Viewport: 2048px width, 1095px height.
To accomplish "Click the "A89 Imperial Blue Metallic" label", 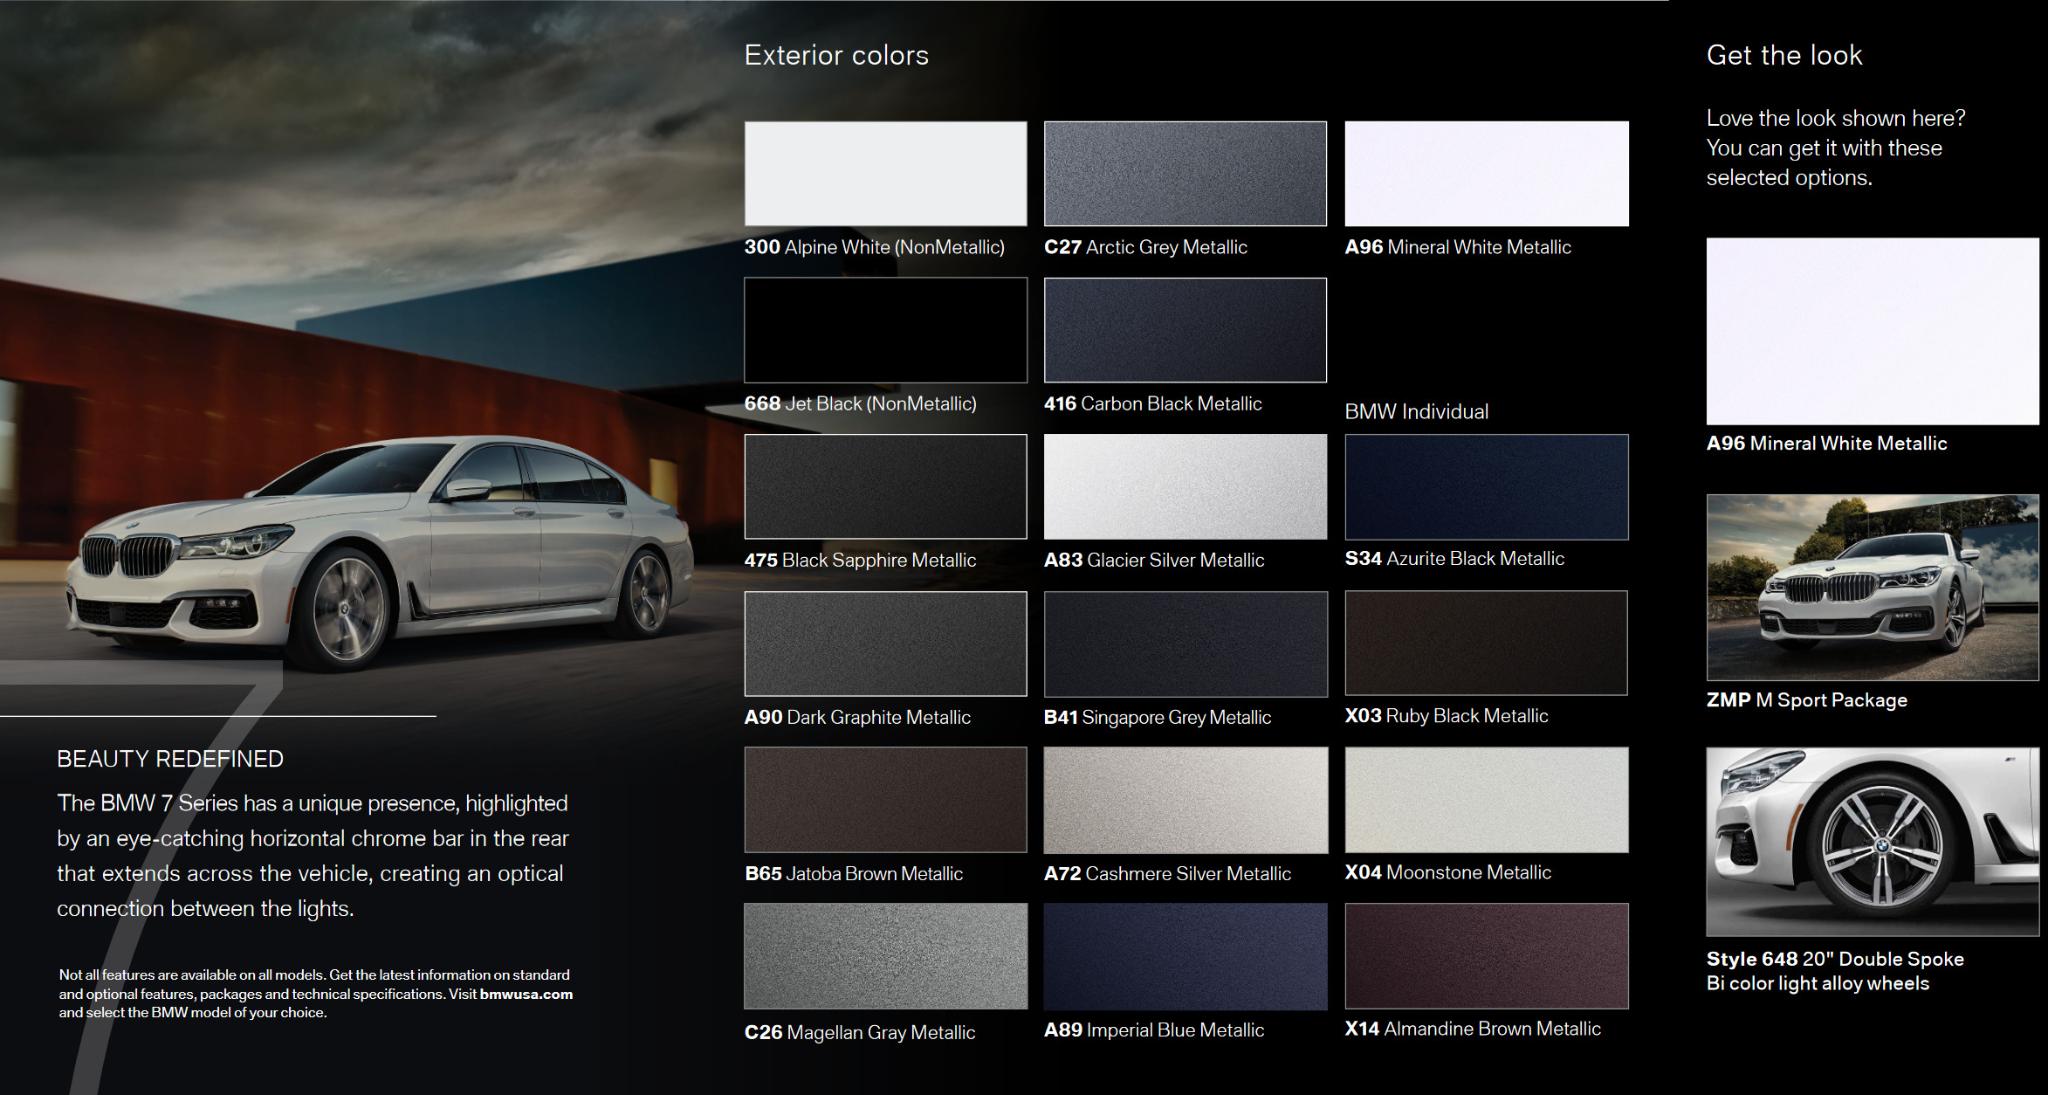I will point(1154,1030).
